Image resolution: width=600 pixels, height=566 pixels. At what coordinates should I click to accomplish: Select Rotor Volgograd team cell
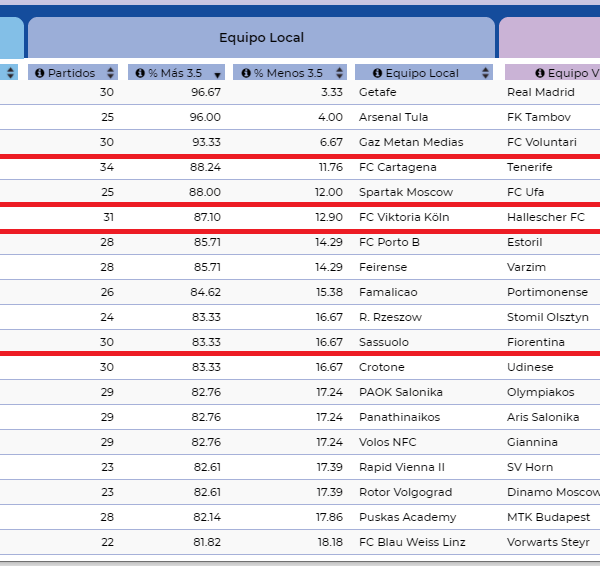click(x=406, y=492)
